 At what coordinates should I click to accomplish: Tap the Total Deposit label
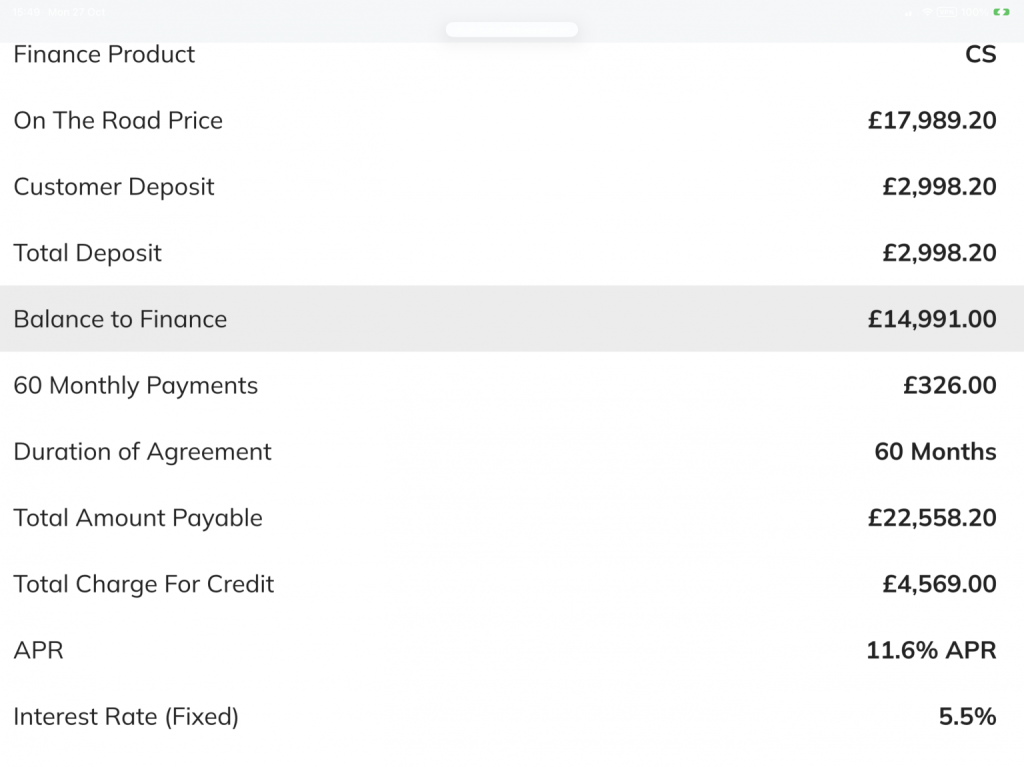point(87,253)
